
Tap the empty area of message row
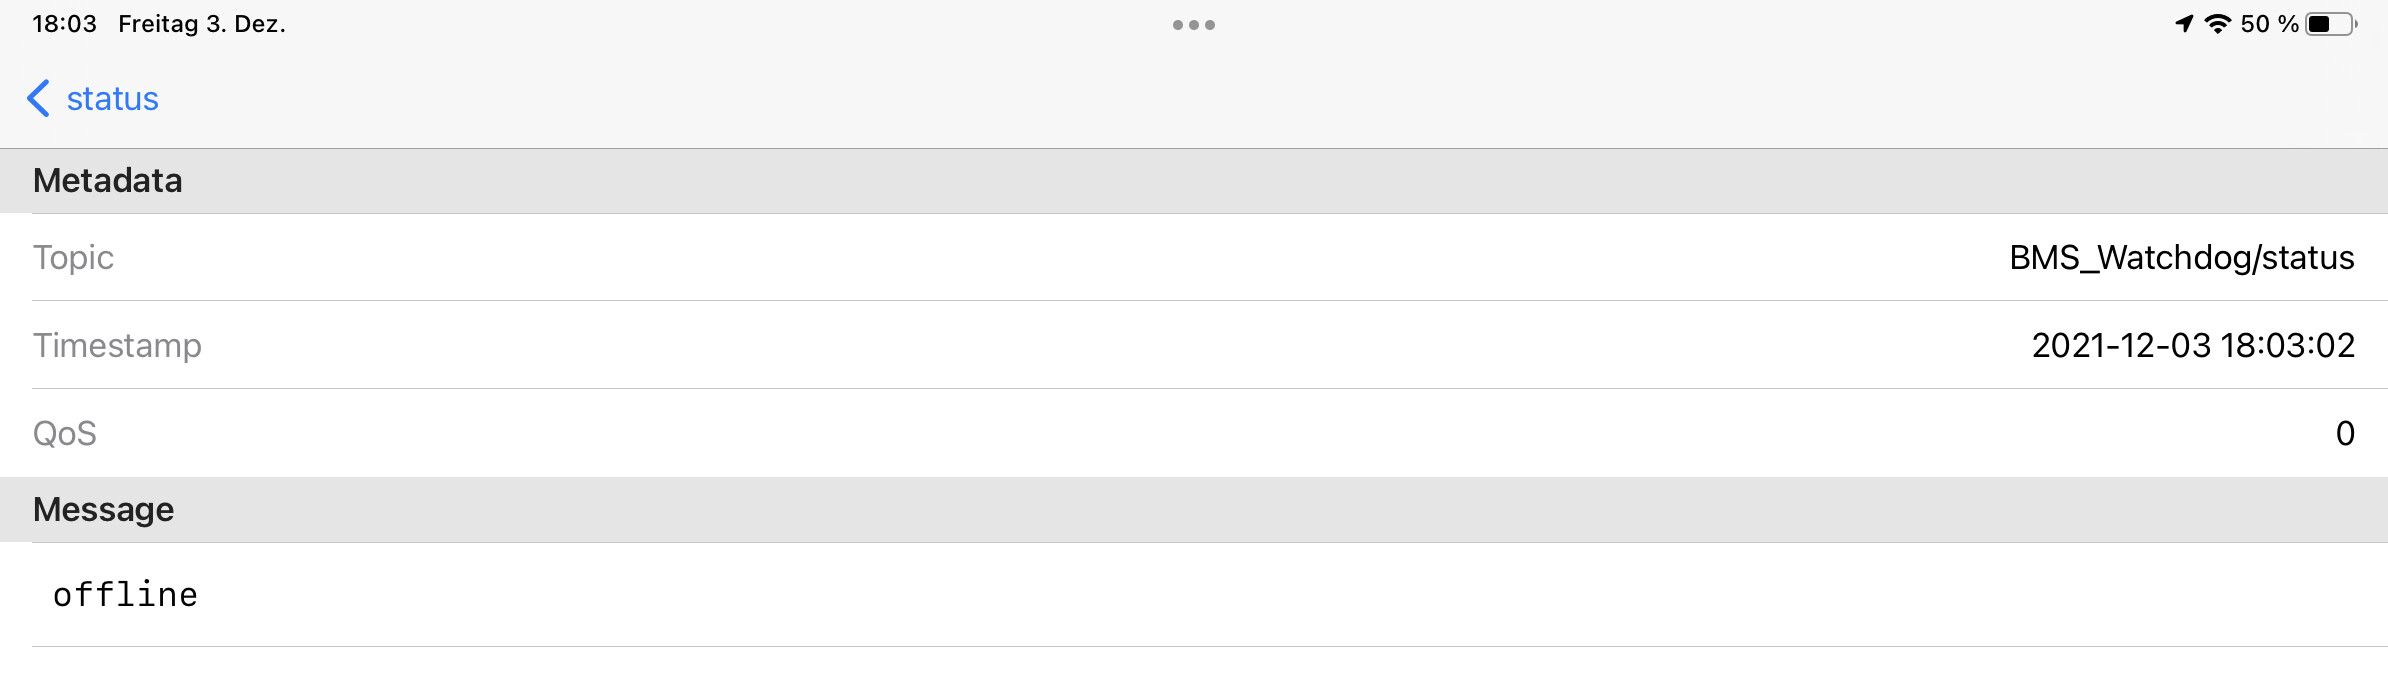tap(1290, 595)
